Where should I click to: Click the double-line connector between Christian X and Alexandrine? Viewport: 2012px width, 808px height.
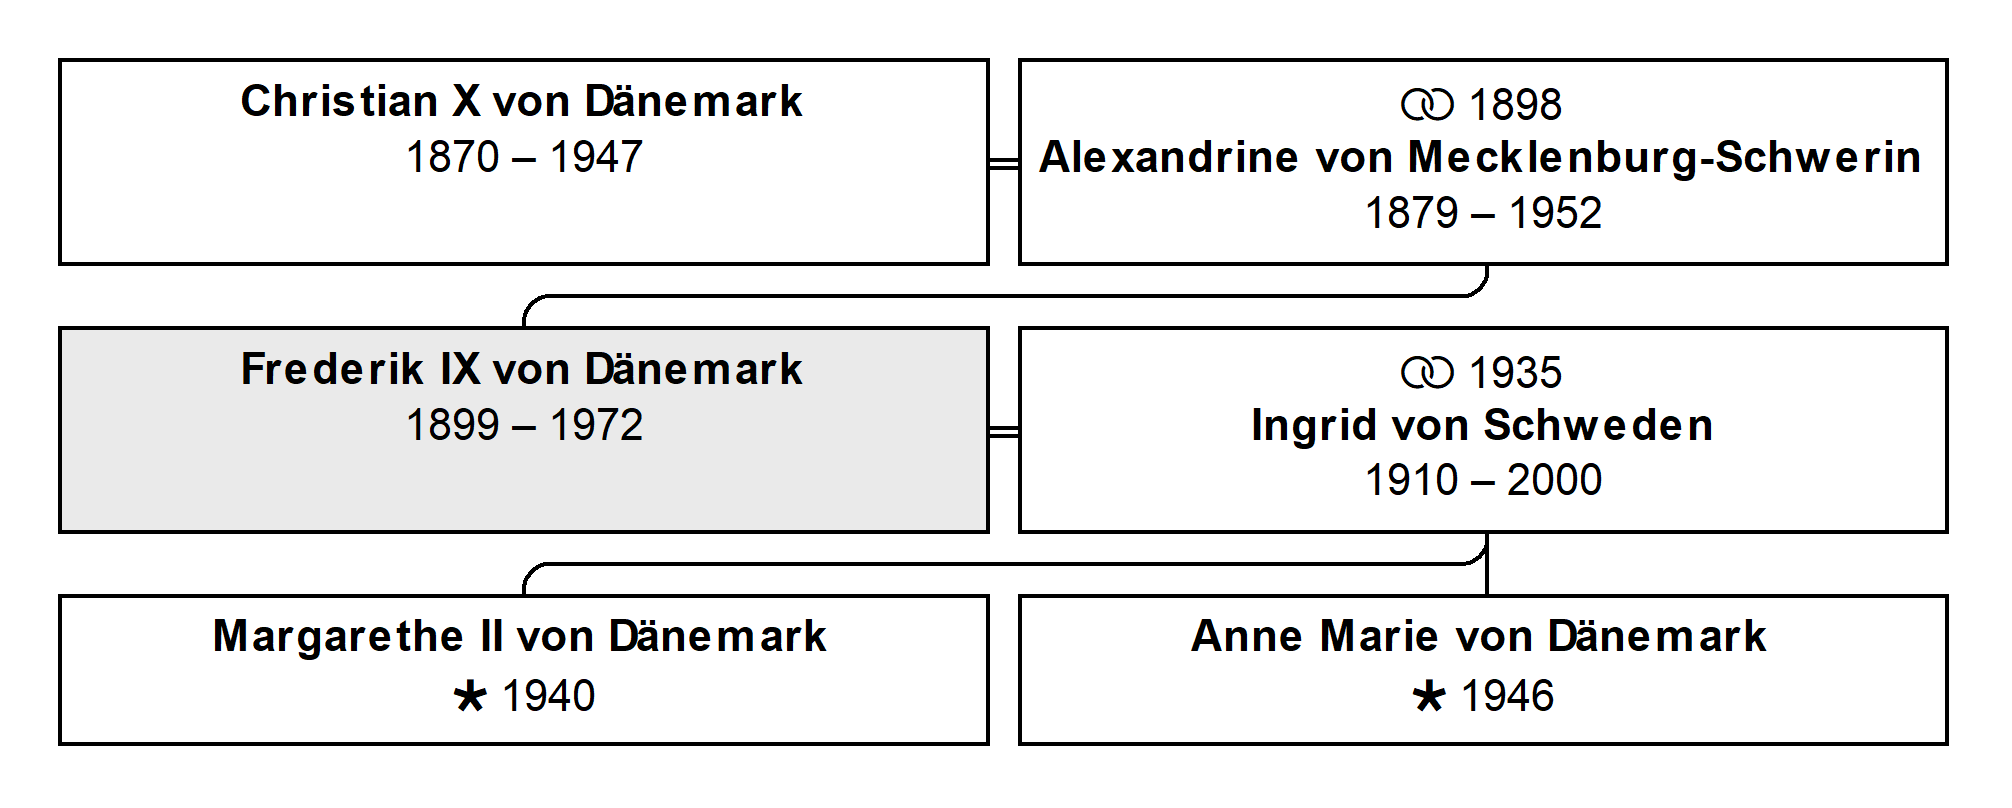[x=1004, y=163]
